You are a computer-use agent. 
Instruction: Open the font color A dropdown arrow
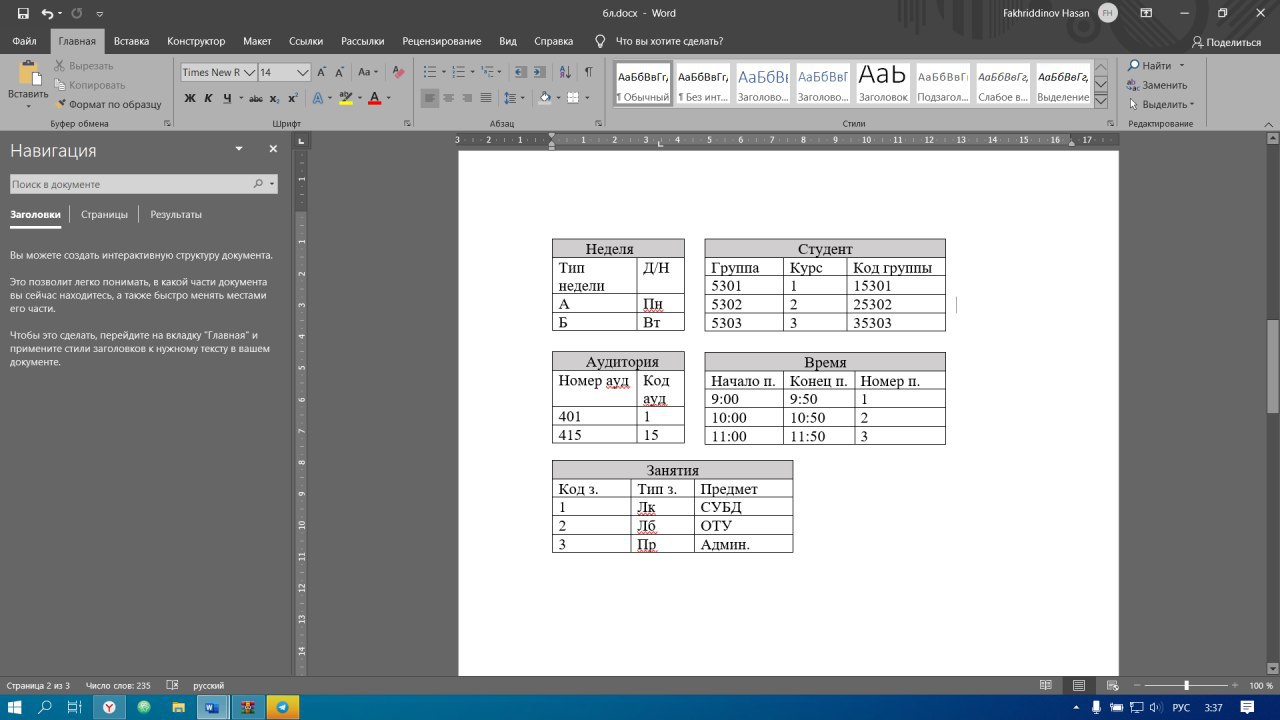point(388,98)
